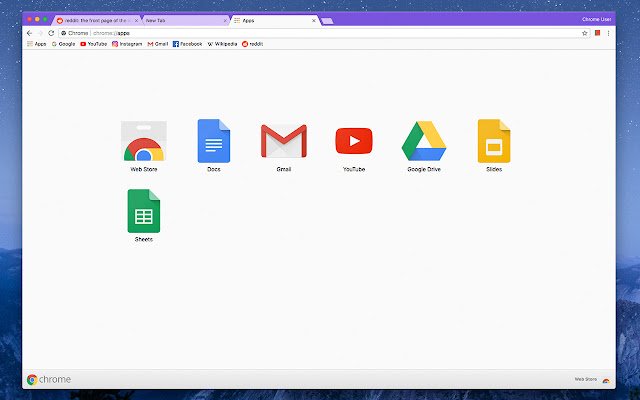The width and height of the screenshot is (640, 400).
Task: Close the reddit tab
Action: 137,20
